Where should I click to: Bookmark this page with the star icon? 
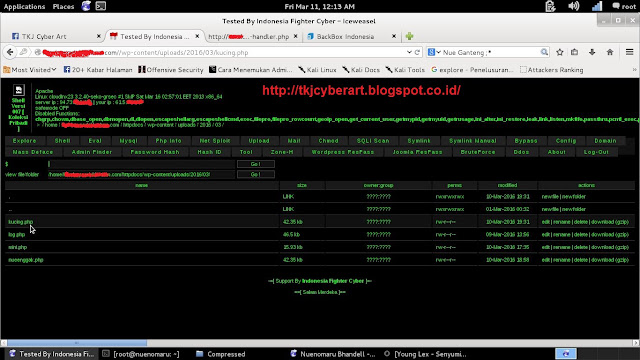pyautogui.click(x=560, y=52)
